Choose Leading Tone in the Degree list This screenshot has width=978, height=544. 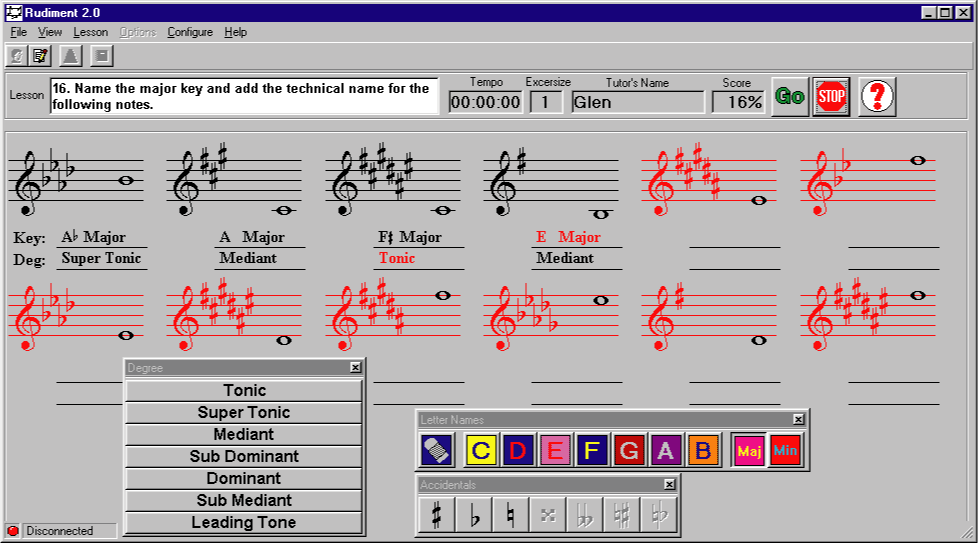pyautogui.click(x=244, y=522)
